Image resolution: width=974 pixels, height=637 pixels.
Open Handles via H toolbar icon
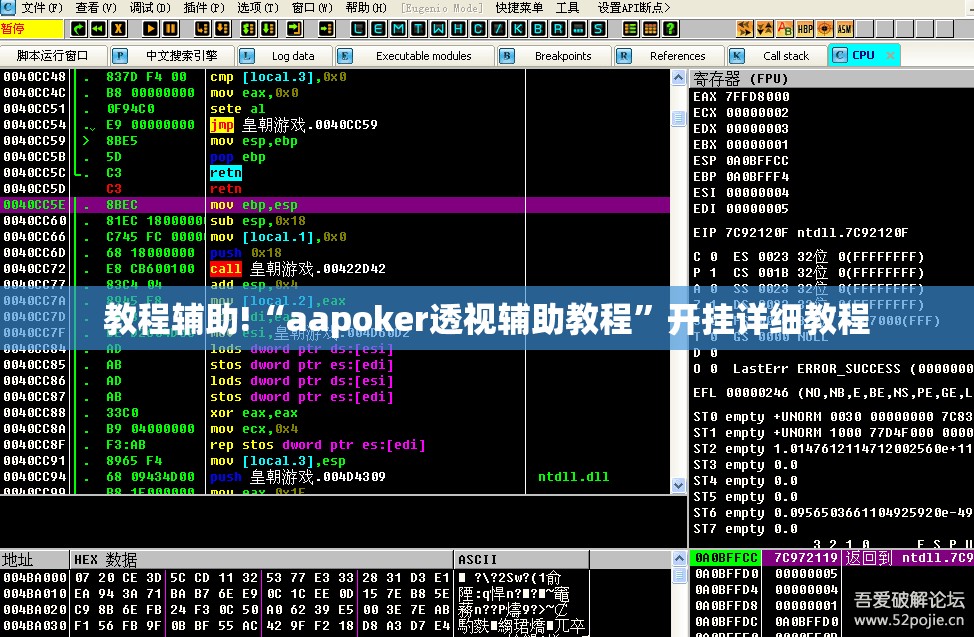458,29
